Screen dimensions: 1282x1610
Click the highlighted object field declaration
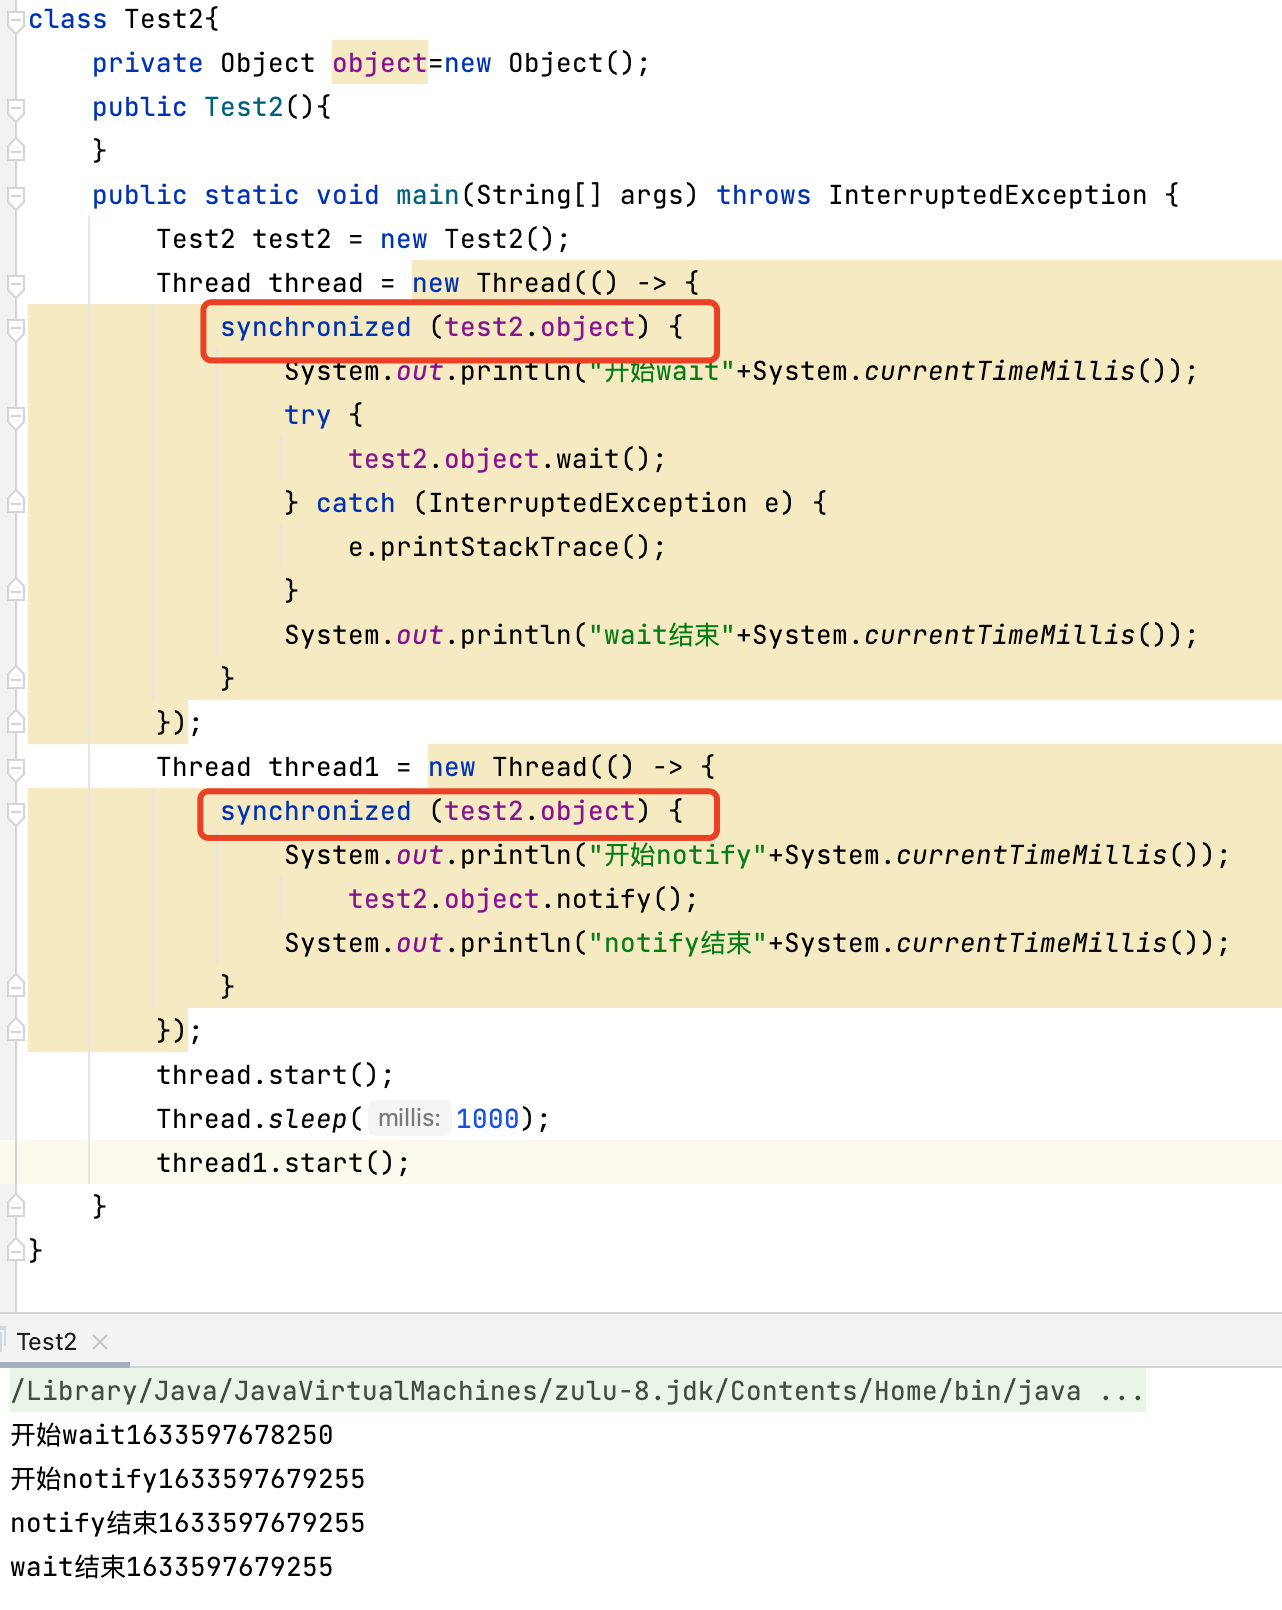(x=379, y=63)
